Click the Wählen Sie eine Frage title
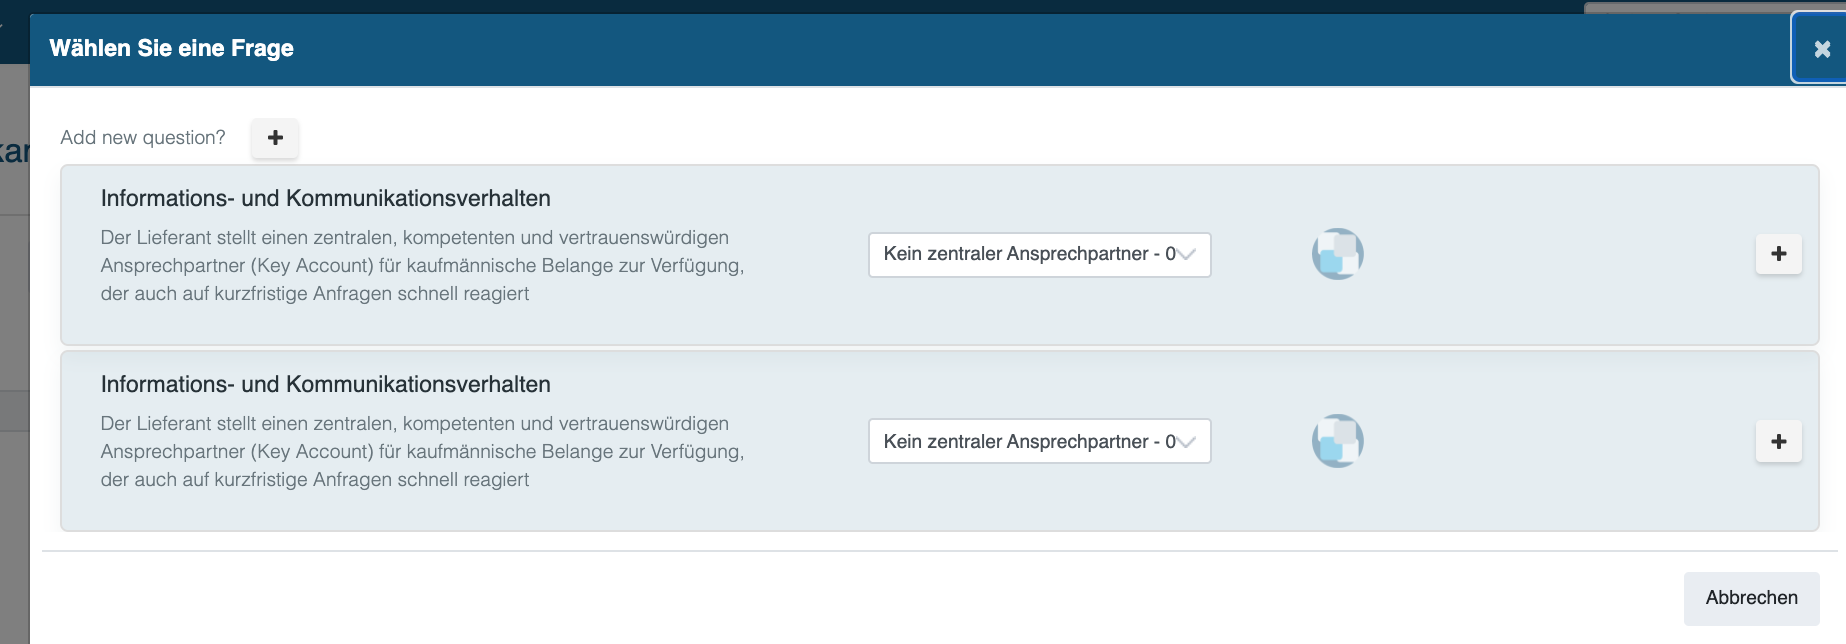1846x644 pixels. [x=171, y=48]
